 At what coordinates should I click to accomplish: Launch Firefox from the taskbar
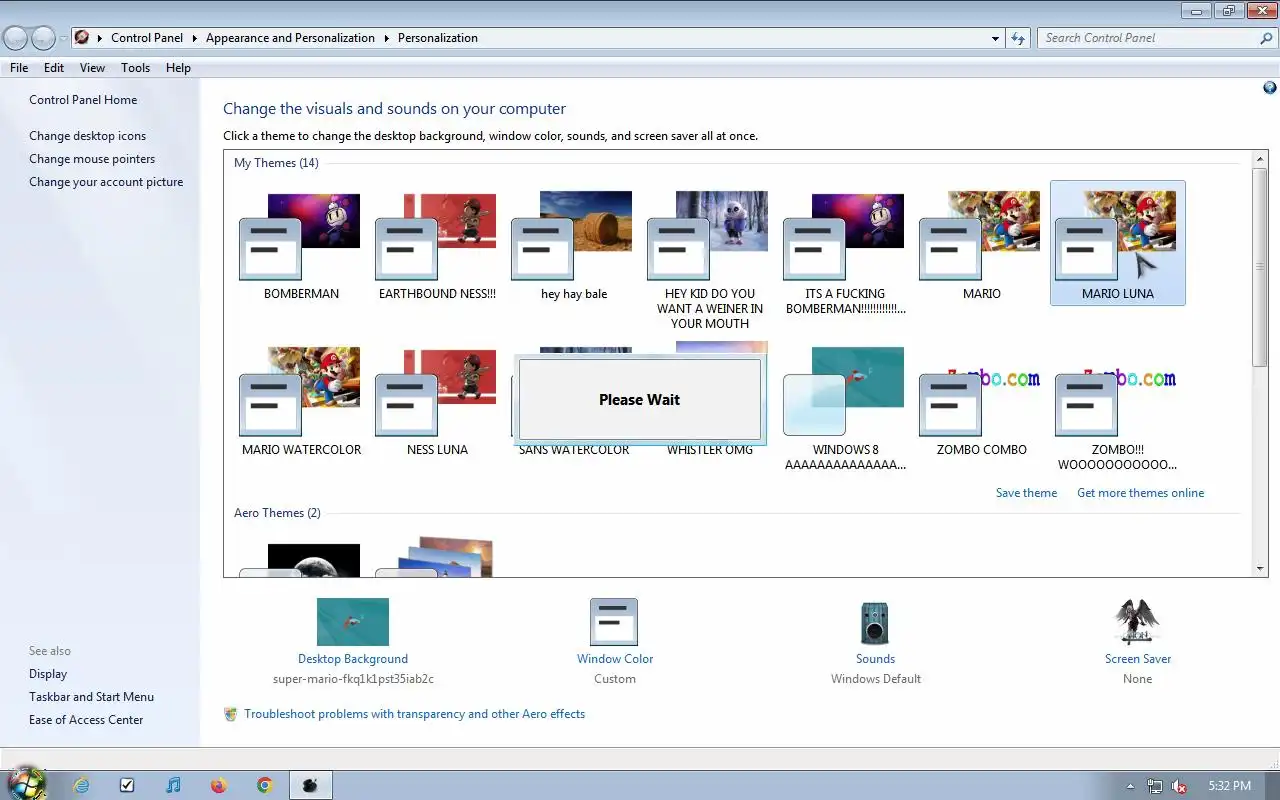(x=219, y=785)
